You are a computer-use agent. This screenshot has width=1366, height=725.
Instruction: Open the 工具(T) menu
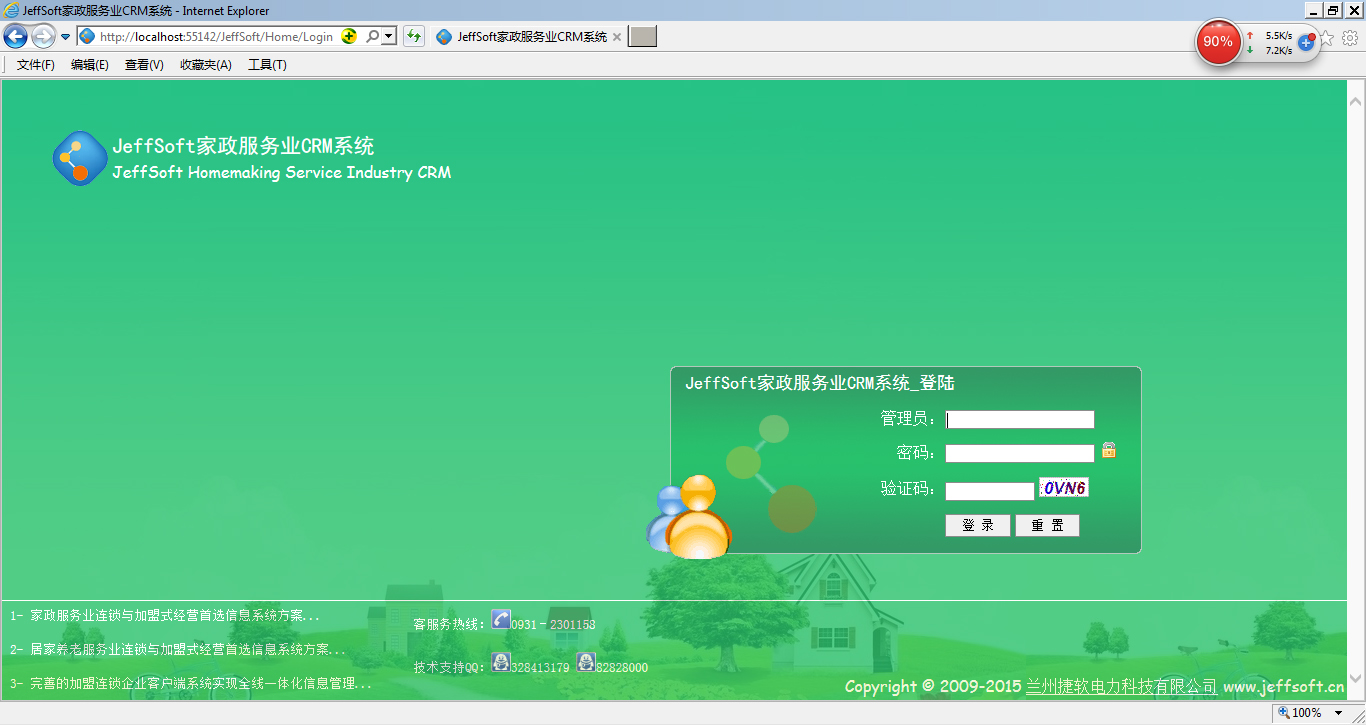pos(267,65)
